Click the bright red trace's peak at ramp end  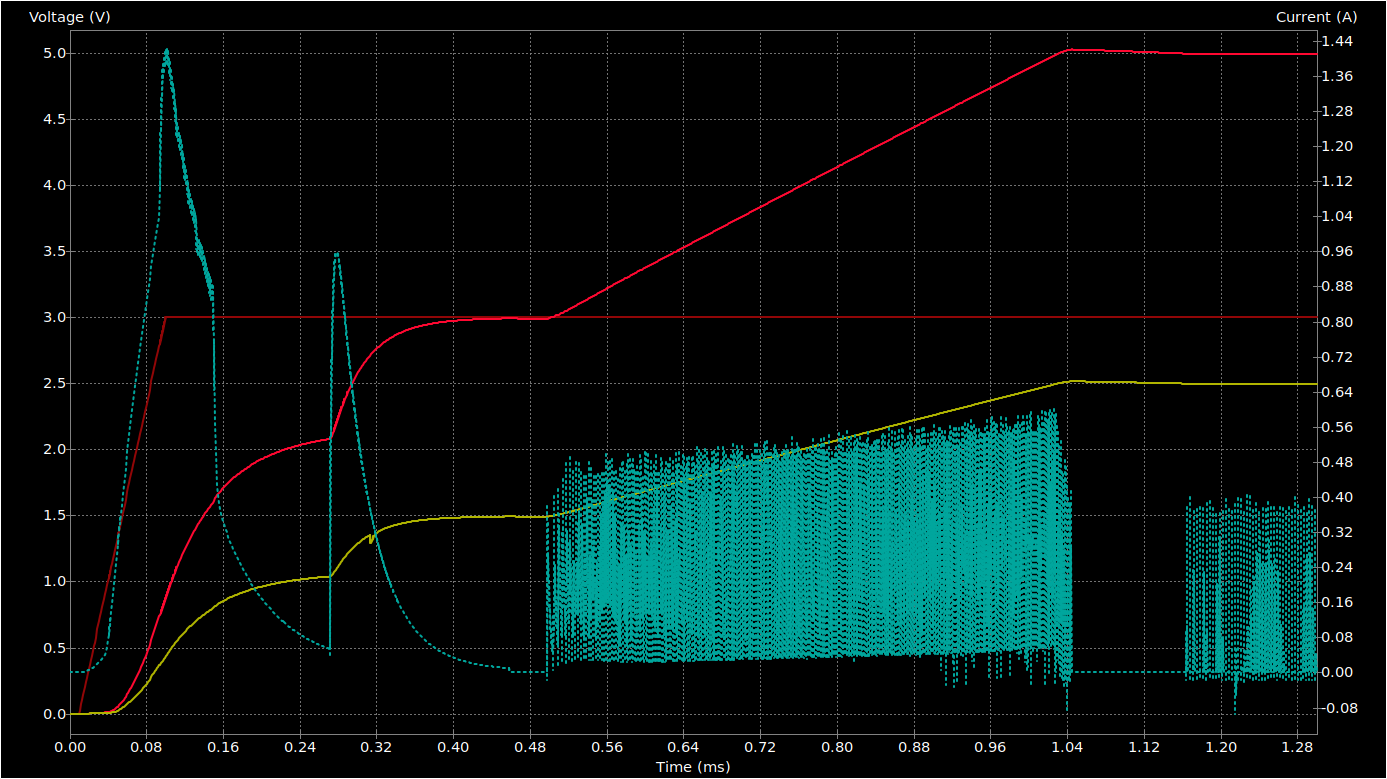click(1068, 49)
